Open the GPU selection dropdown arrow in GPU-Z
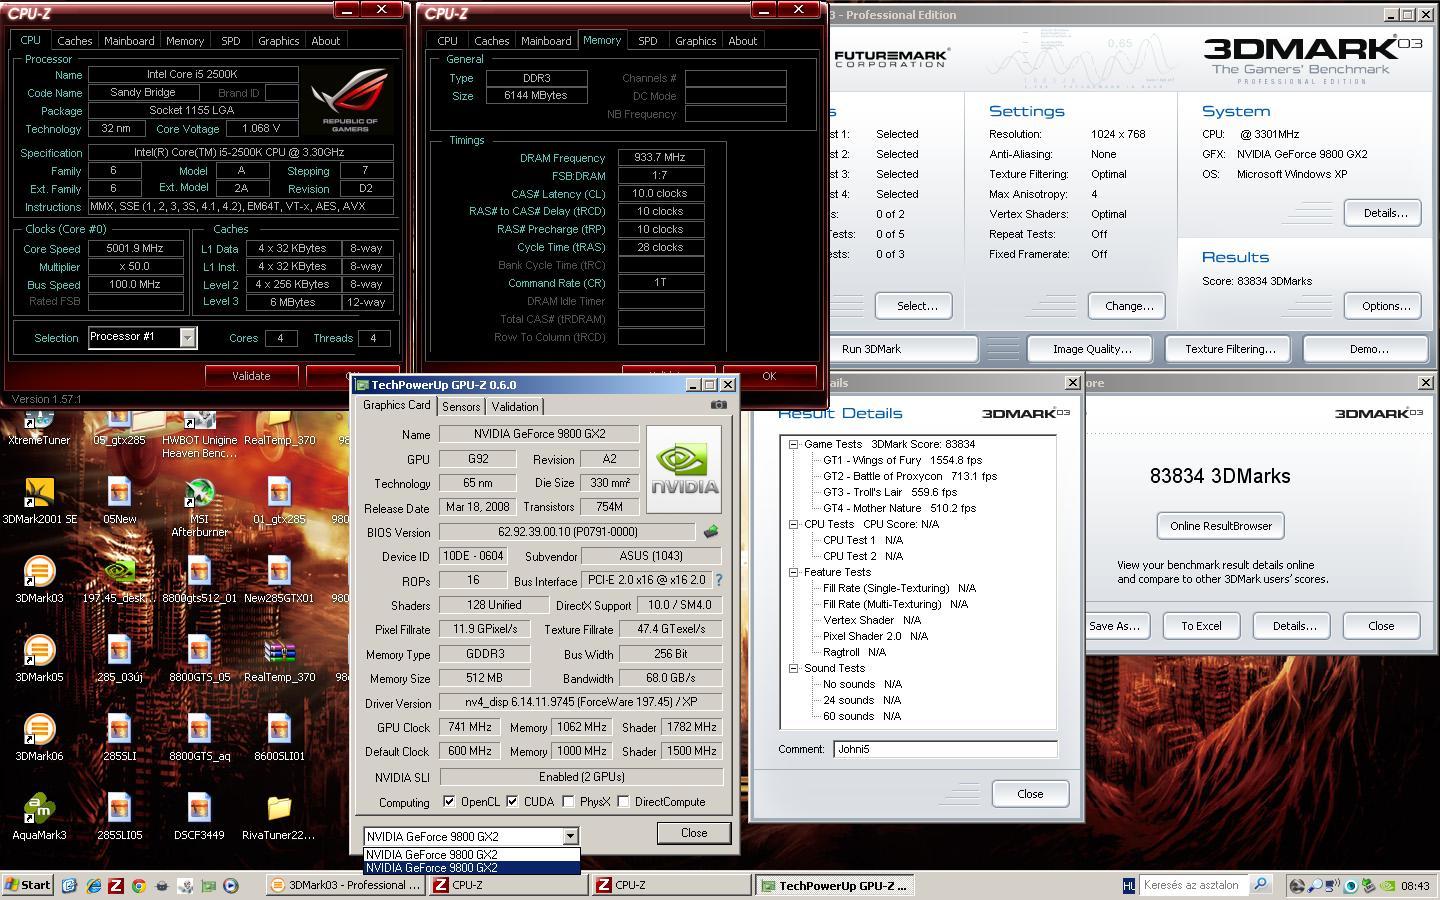Screen dimensions: 1440x900 (570, 836)
